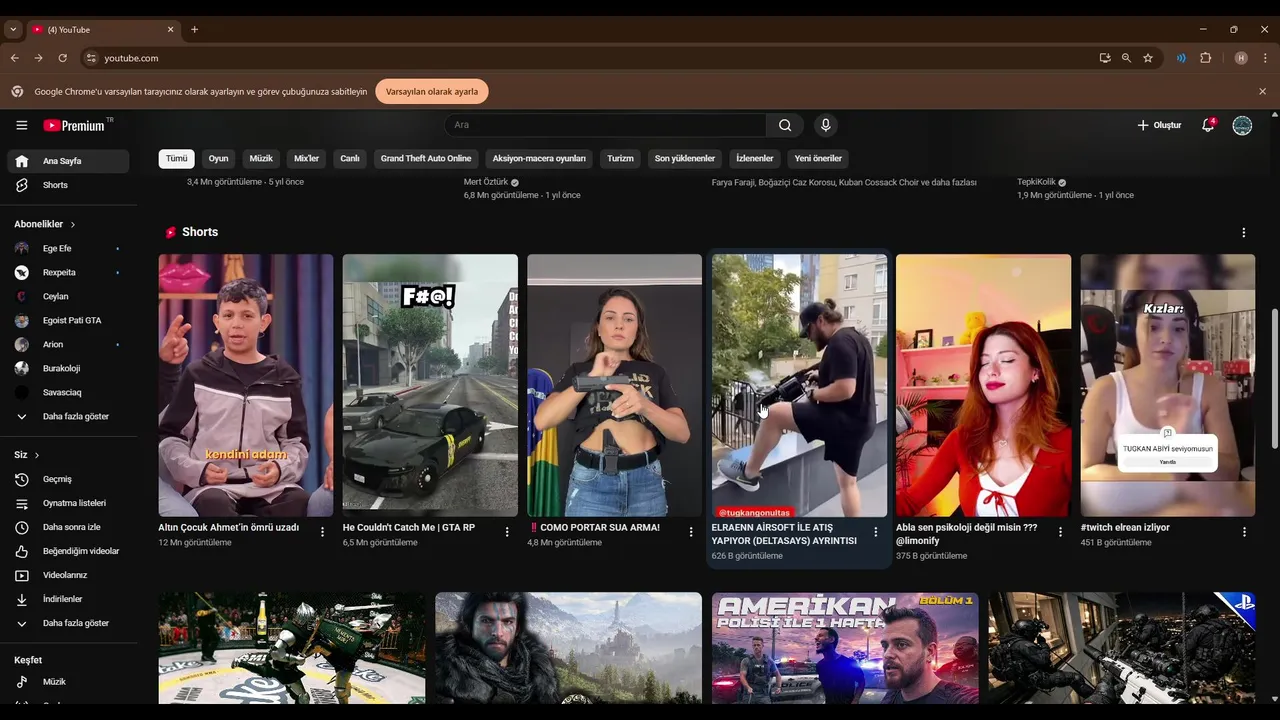Select the Tümü filter chip
This screenshot has width=1280, height=720.
click(177, 158)
